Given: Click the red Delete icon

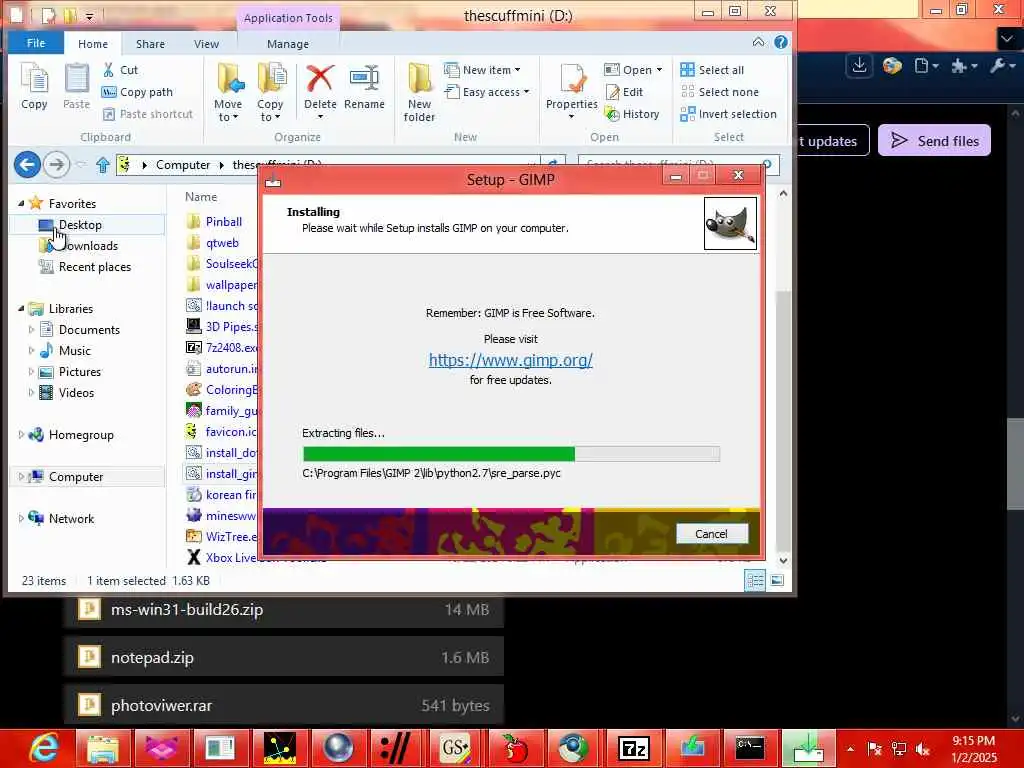Looking at the screenshot, I should [320, 79].
